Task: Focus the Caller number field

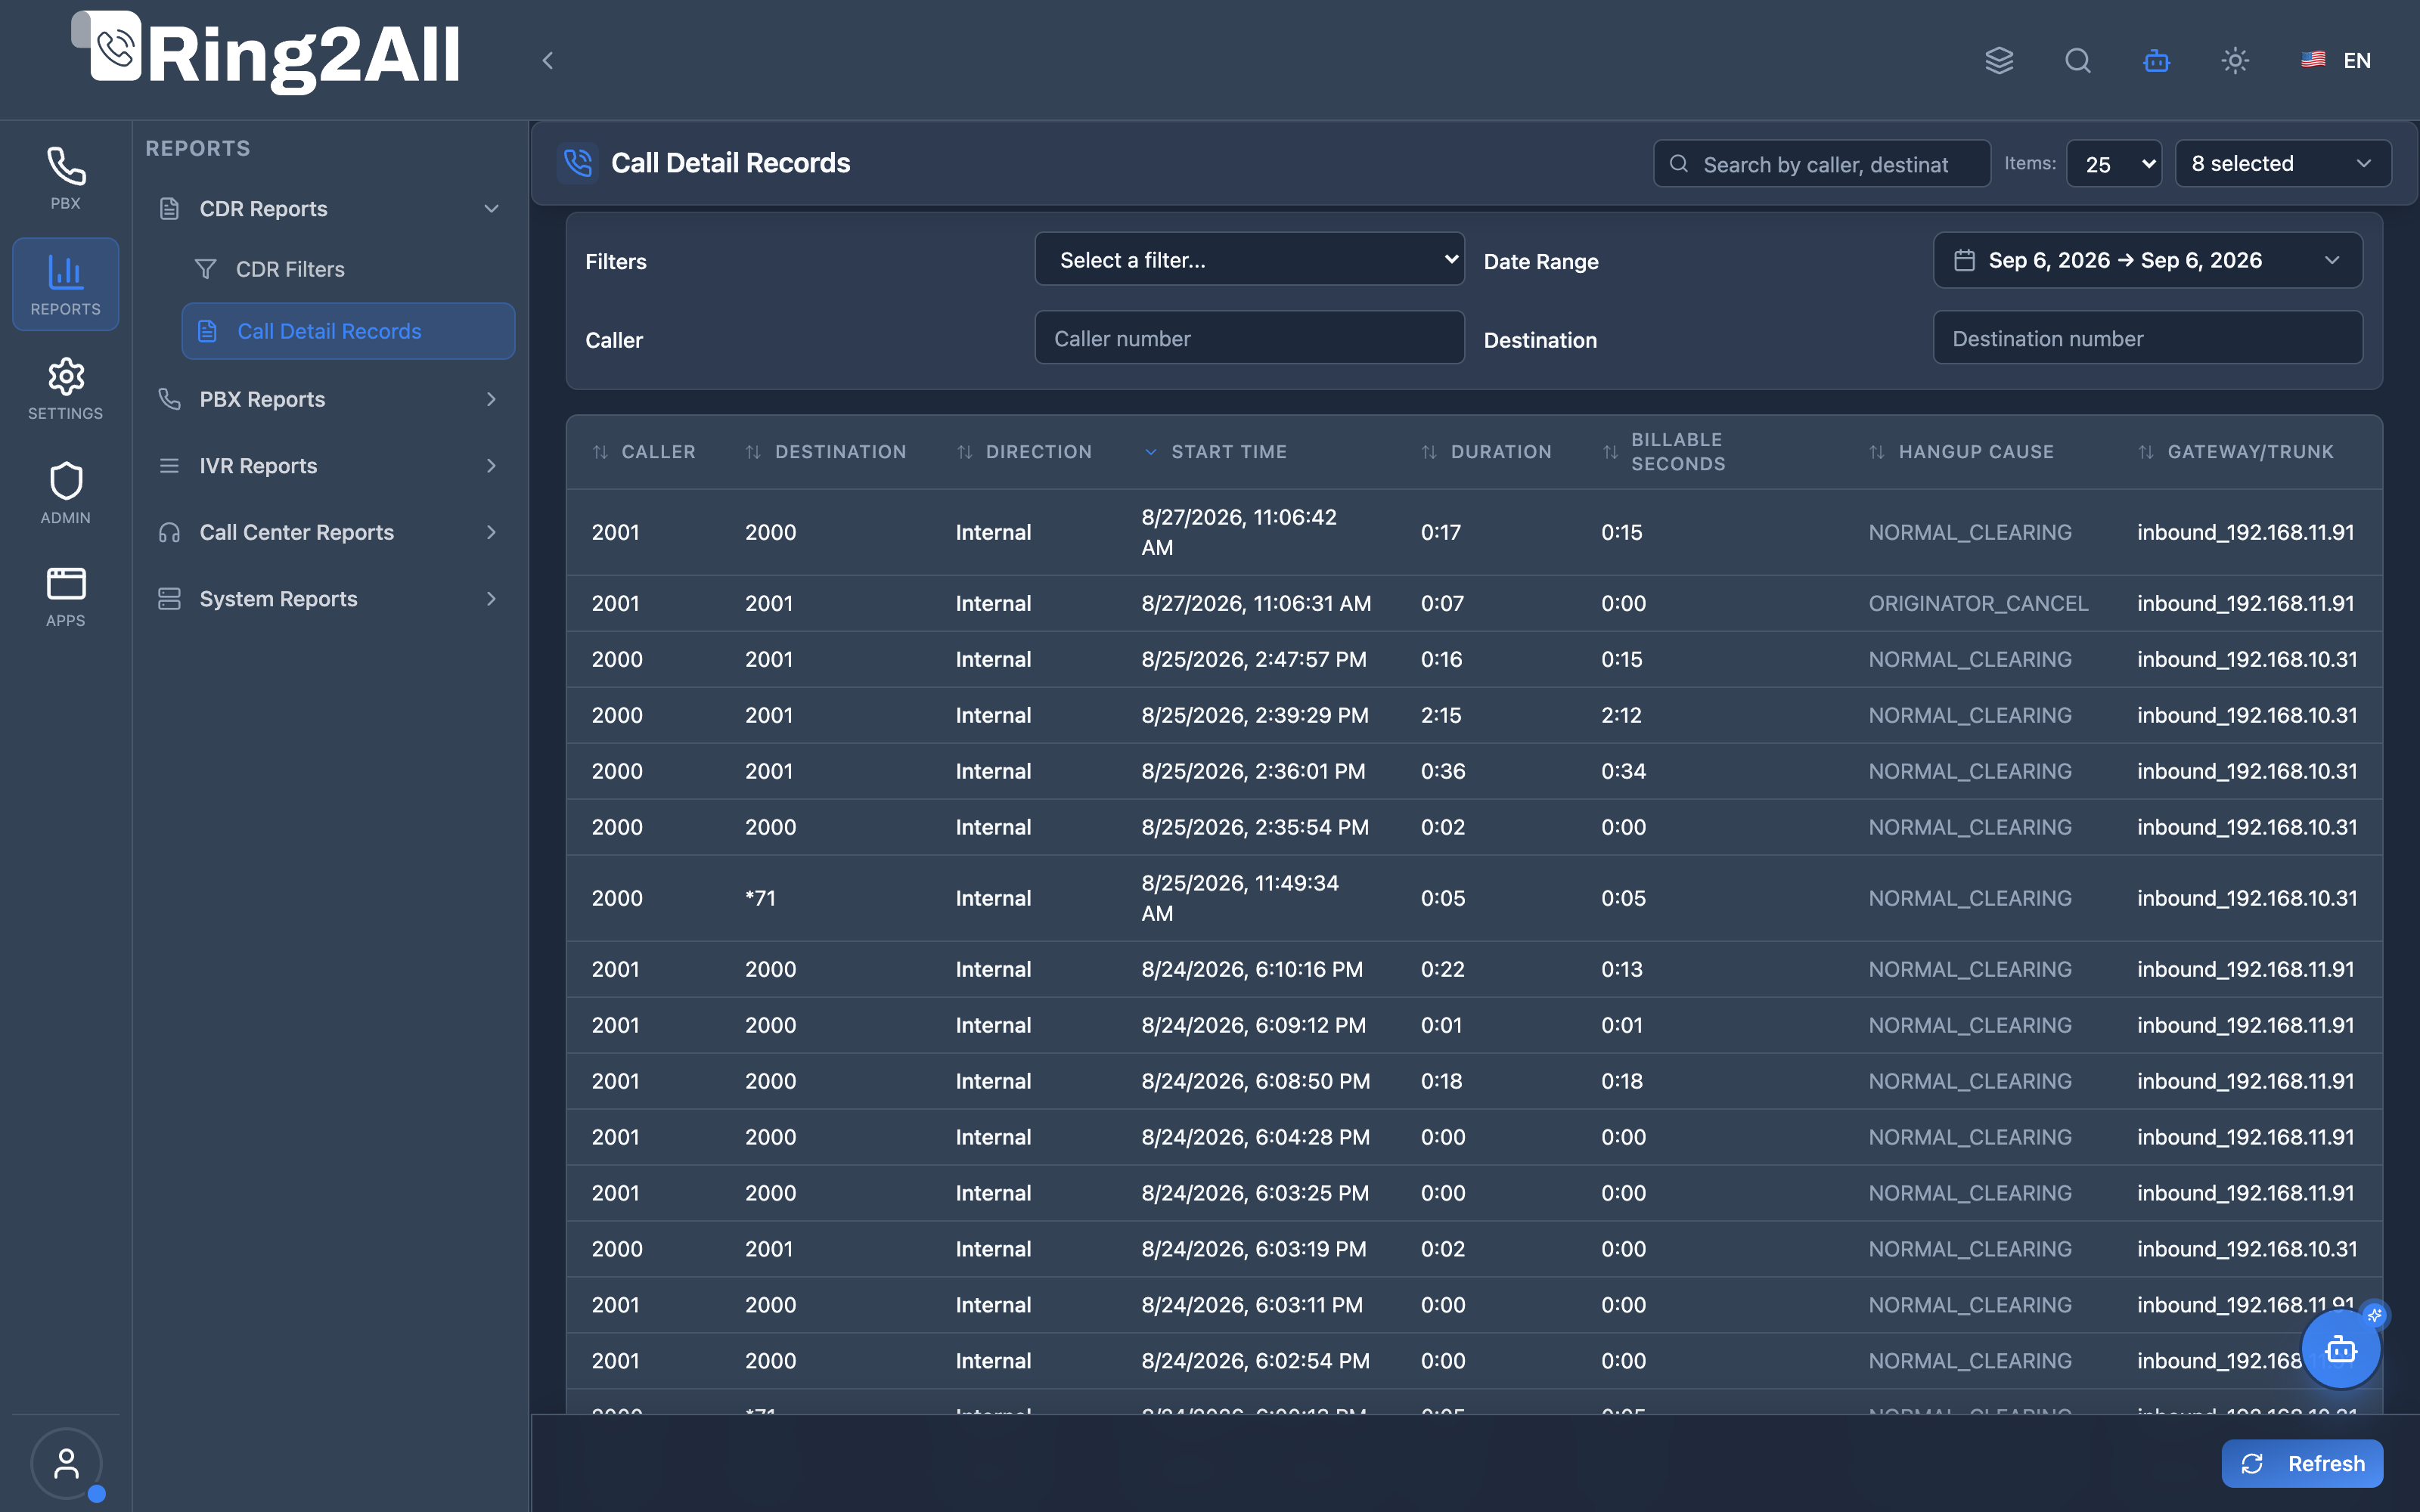Action: tap(1249, 338)
